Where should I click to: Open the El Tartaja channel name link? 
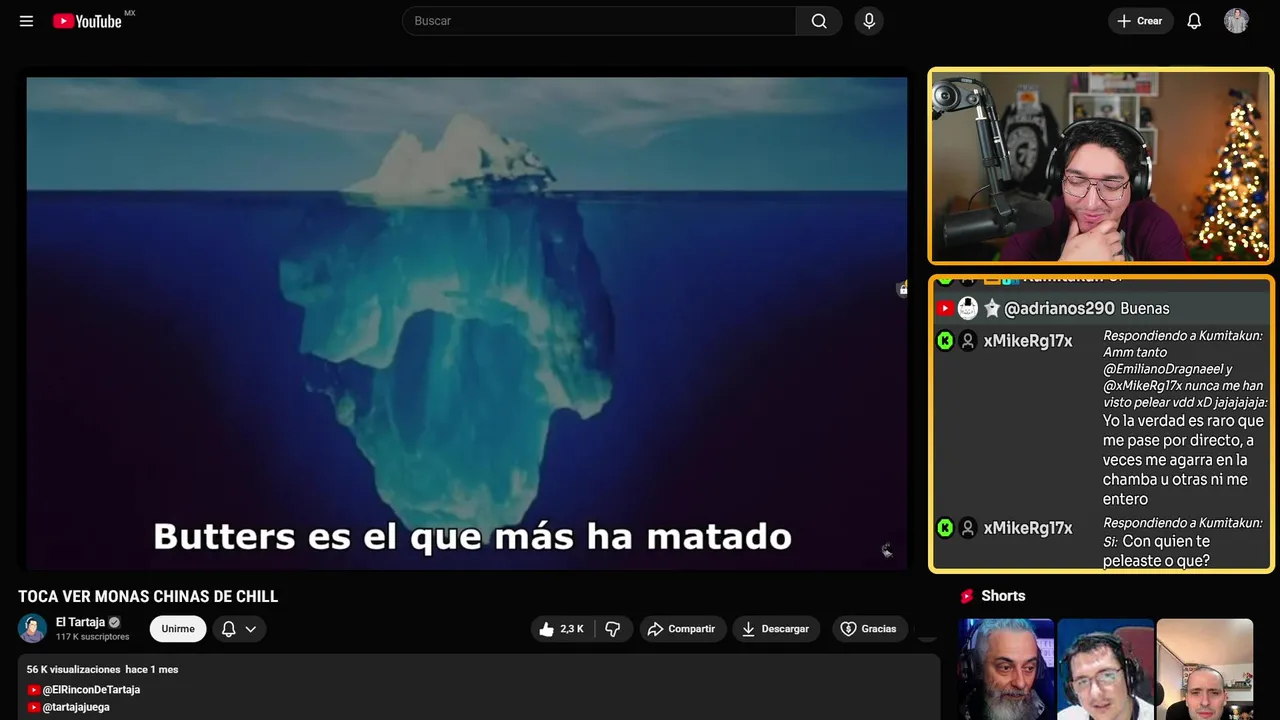click(x=80, y=622)
